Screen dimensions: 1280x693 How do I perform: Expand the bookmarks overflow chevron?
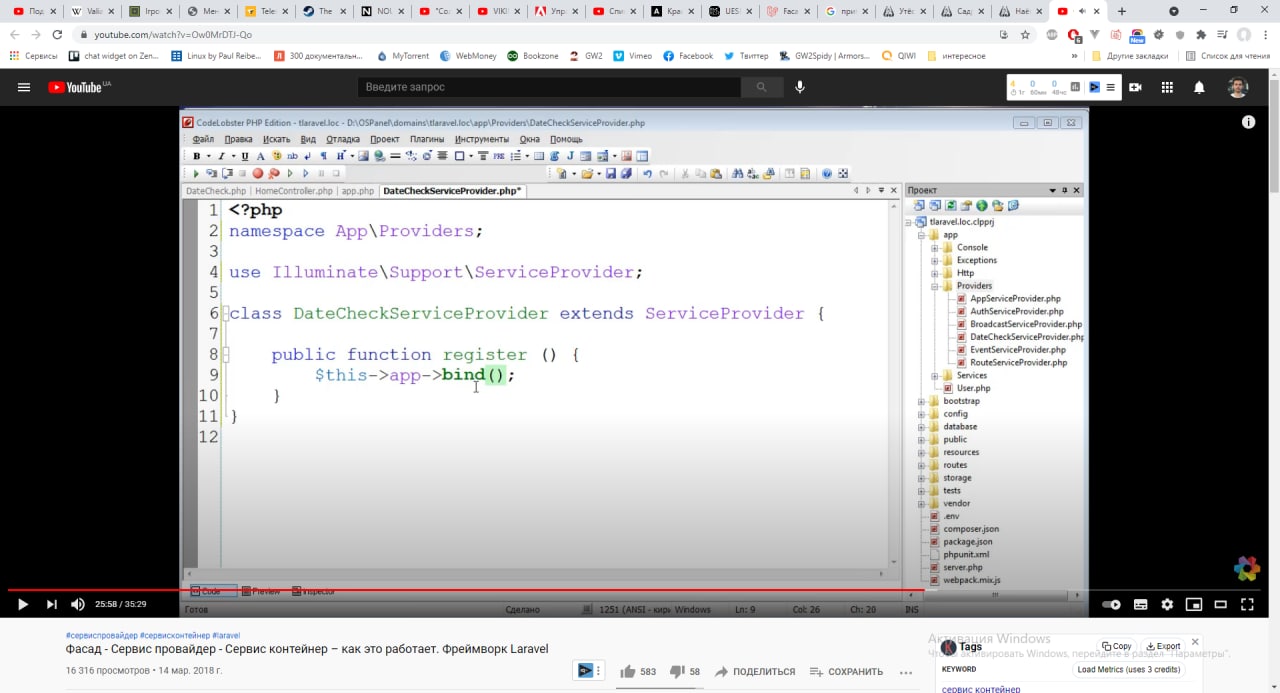1075,56
